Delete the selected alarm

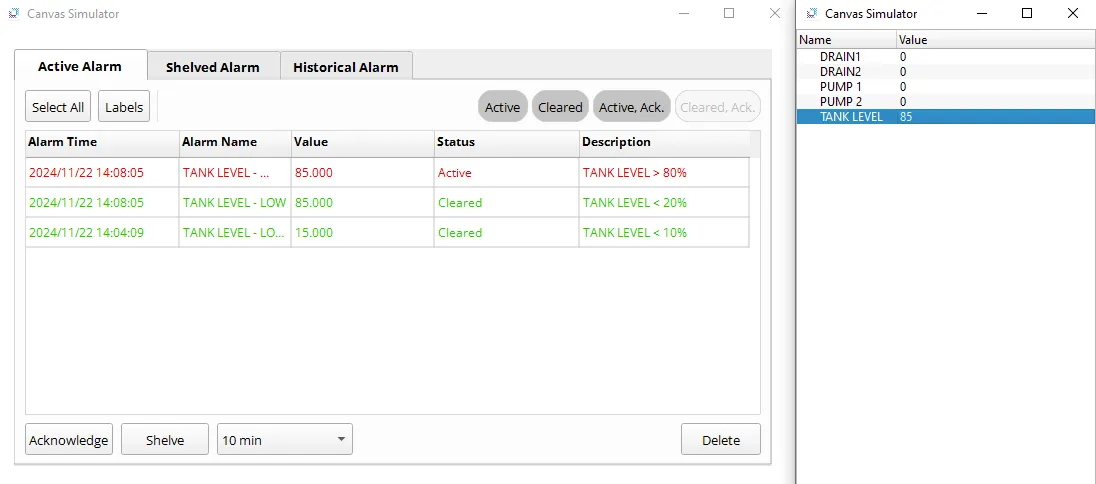720,440
